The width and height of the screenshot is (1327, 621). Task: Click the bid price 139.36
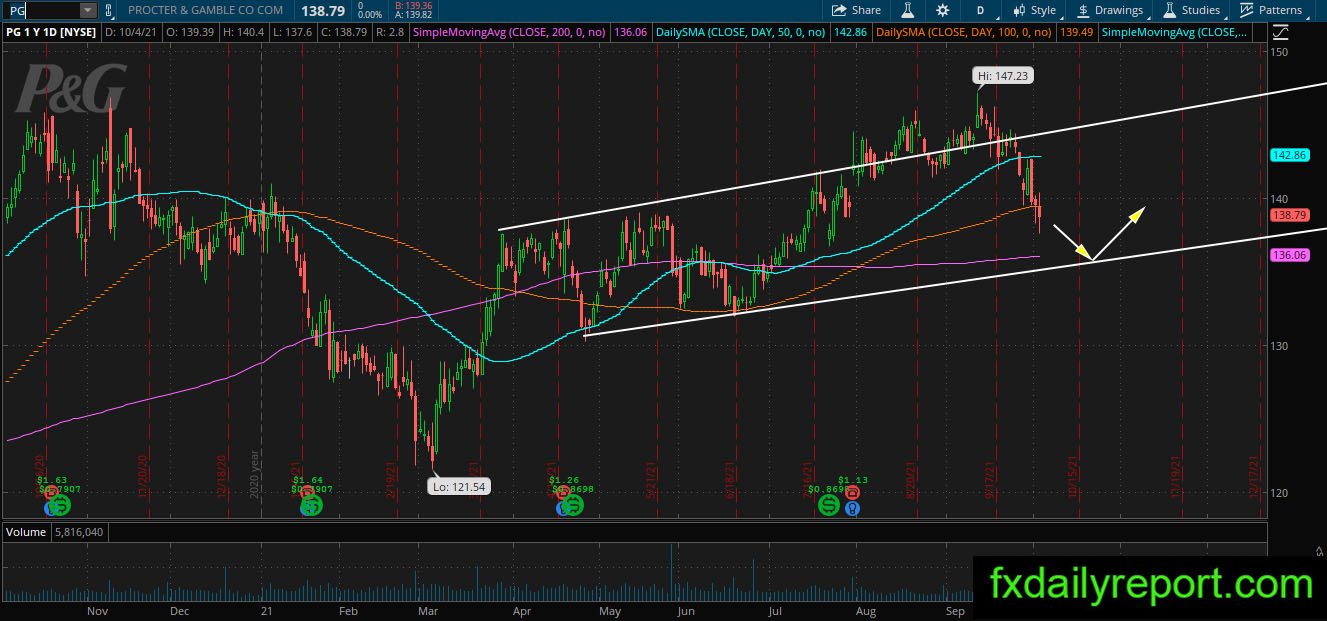tap(411, 5)
